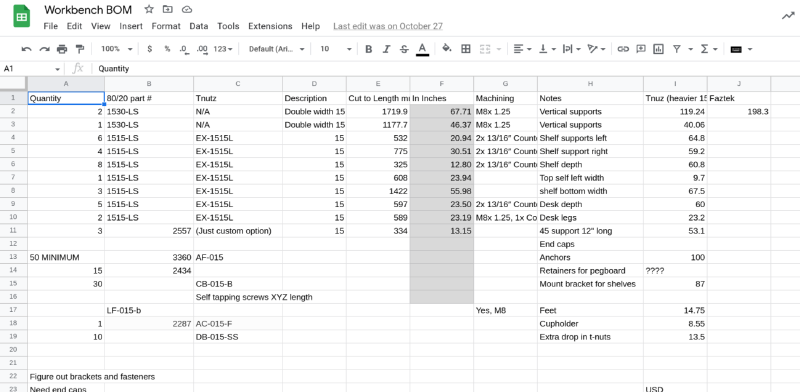The height and width of the screenshot is (392, 800).
Task: Toggle strikethrough formatting
Action: [404, 49]
